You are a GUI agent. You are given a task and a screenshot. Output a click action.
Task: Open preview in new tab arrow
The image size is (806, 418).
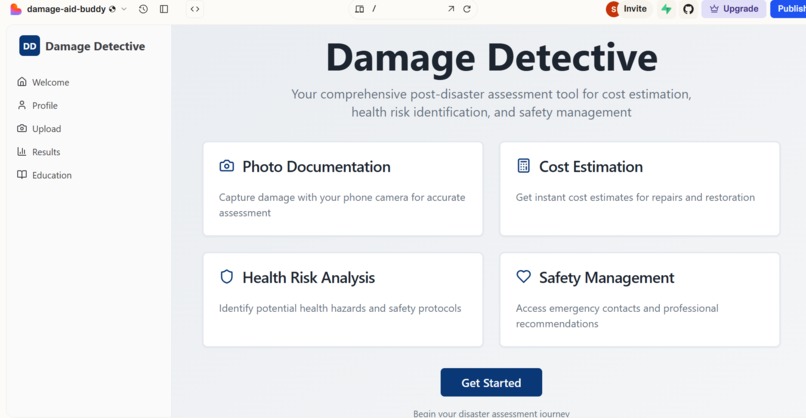pos(451,9)
